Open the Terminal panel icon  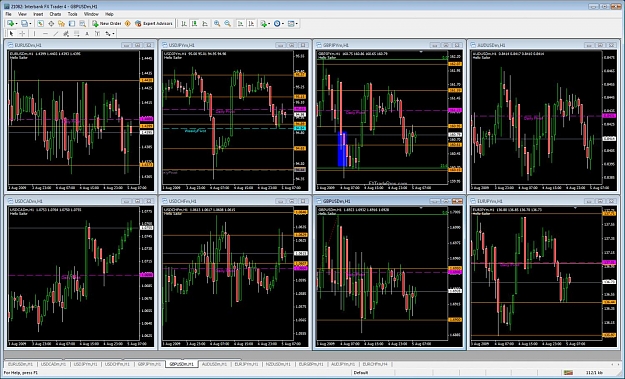point(72,24)
